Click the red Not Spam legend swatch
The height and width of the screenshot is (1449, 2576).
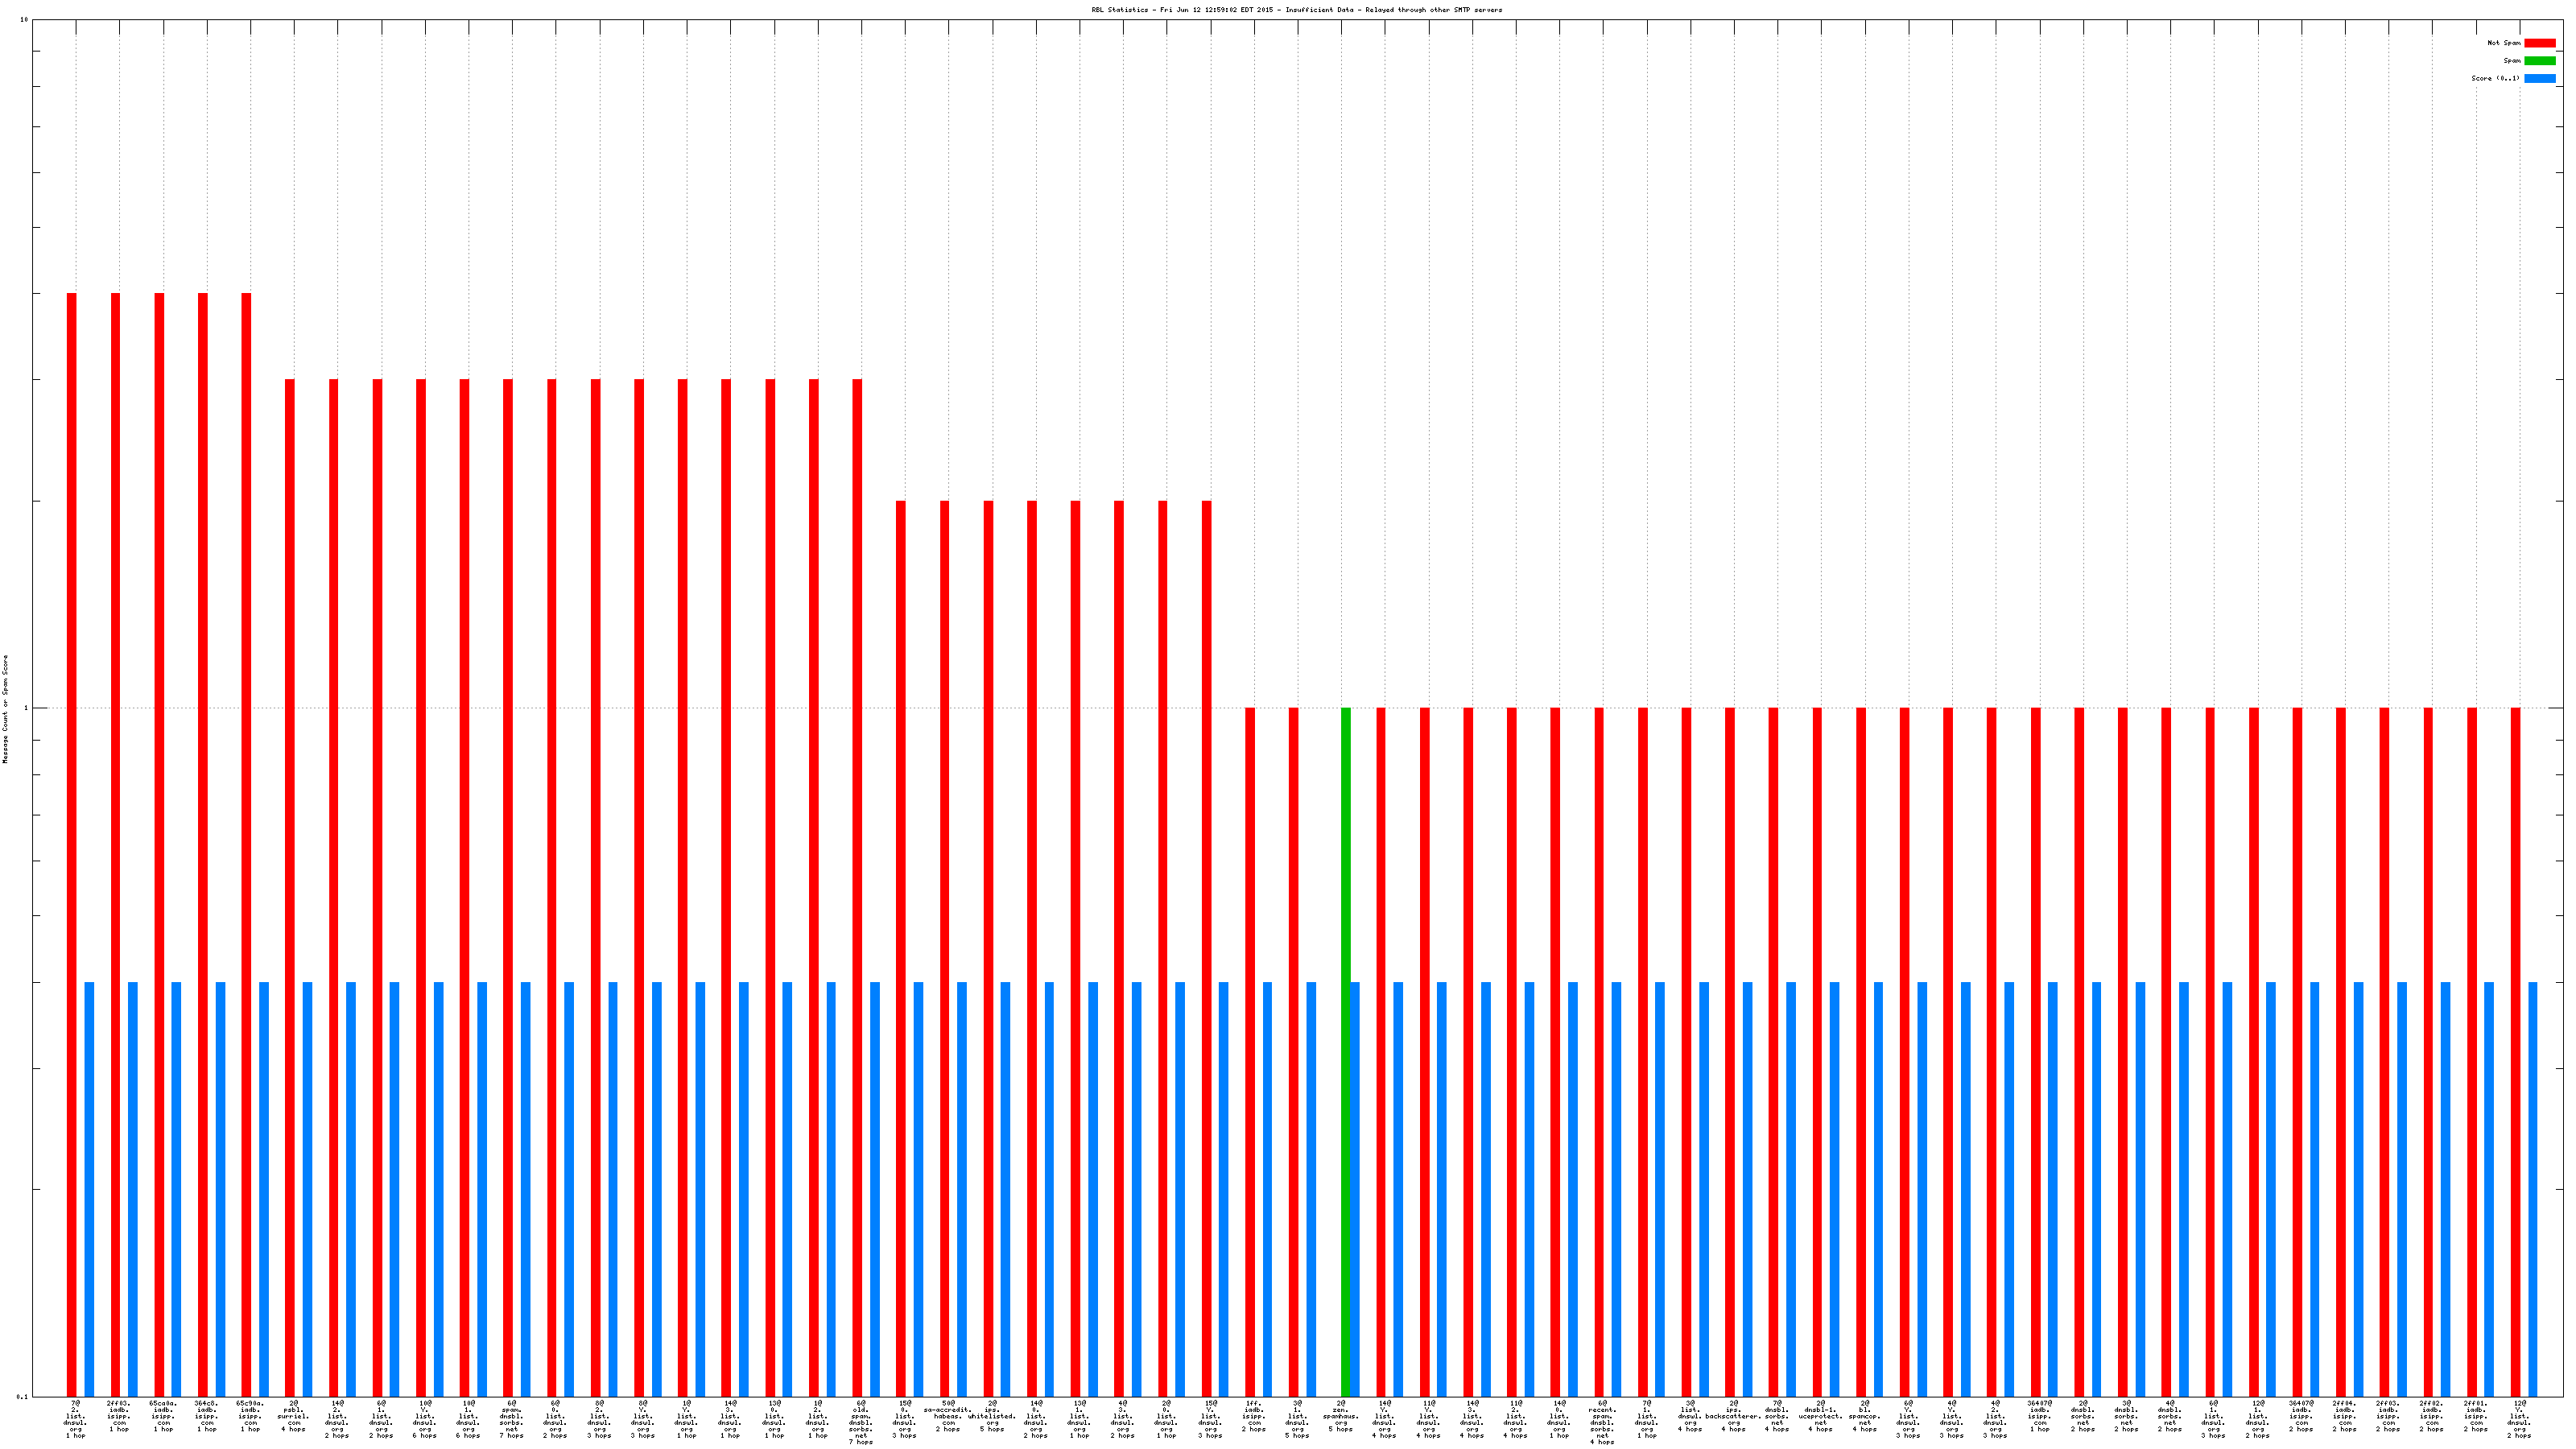2539,43
